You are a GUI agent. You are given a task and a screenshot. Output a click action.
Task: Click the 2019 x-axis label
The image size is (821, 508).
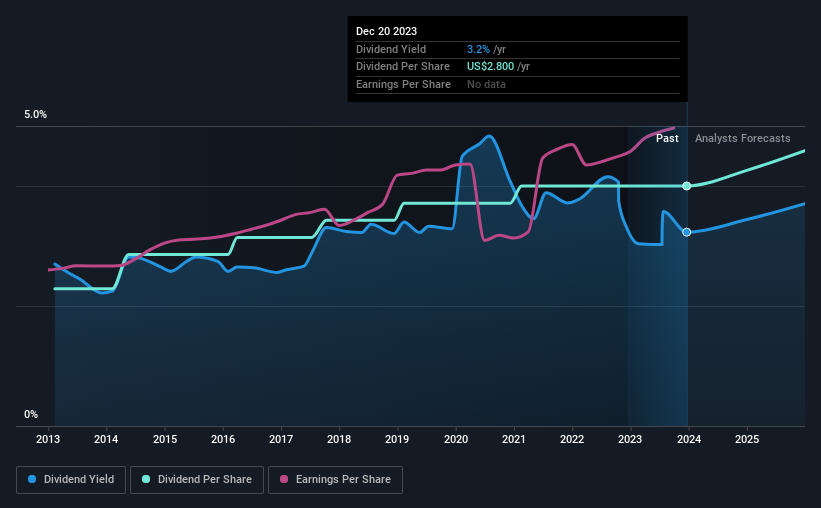point(397,439)
